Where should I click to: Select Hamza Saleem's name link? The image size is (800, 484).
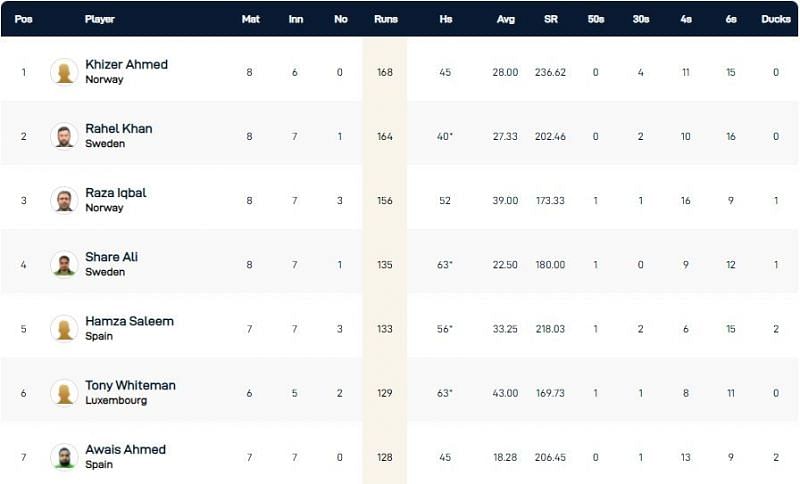tap(129, 321)
